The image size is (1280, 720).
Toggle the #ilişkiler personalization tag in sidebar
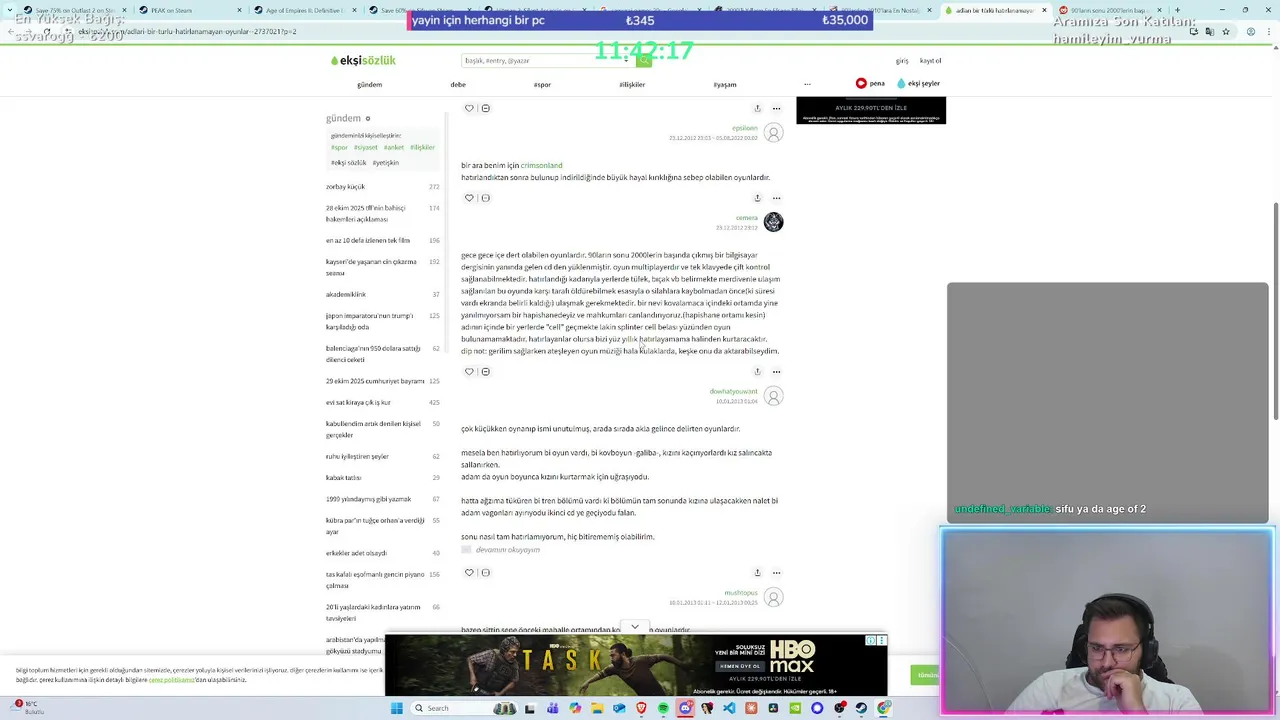pyautogui.click(x=422, y=147)
